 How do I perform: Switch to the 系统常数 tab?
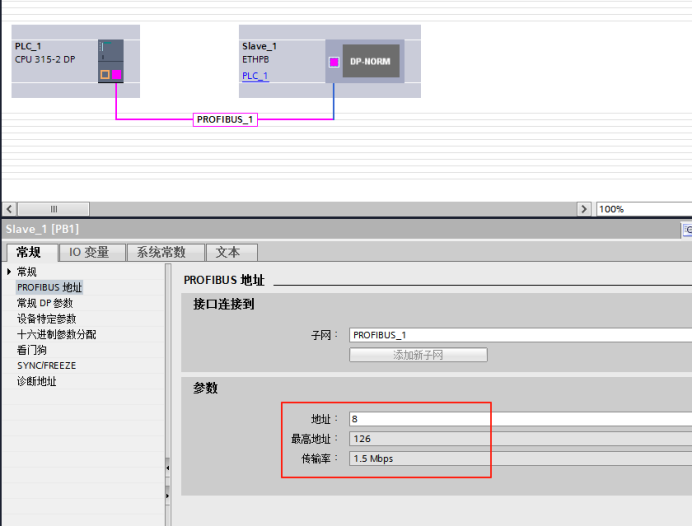pyautogui.click(x=165, y=252)
